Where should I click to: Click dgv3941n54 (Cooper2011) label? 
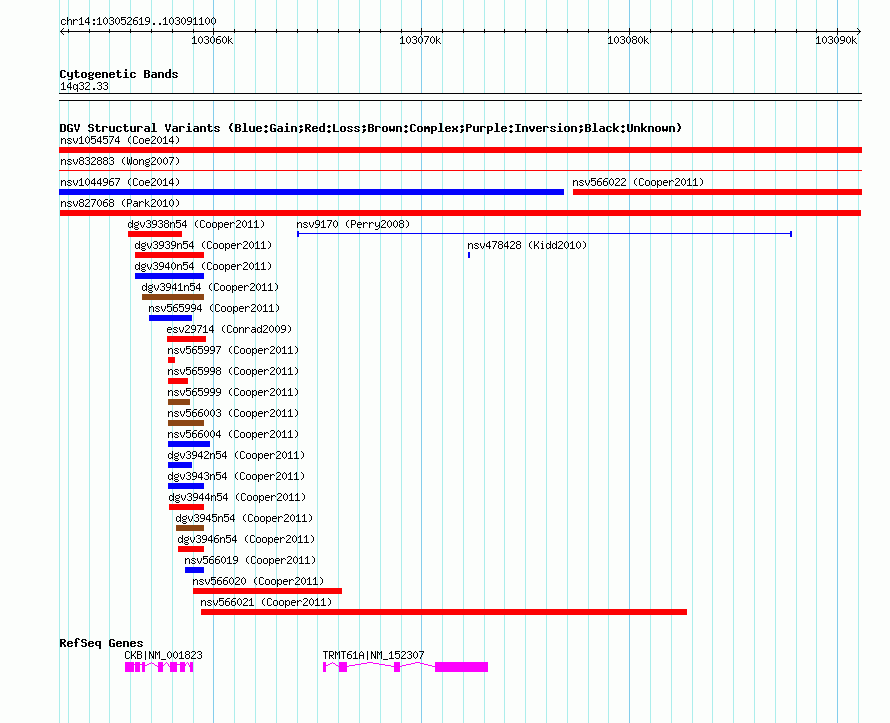click(211, 287)
